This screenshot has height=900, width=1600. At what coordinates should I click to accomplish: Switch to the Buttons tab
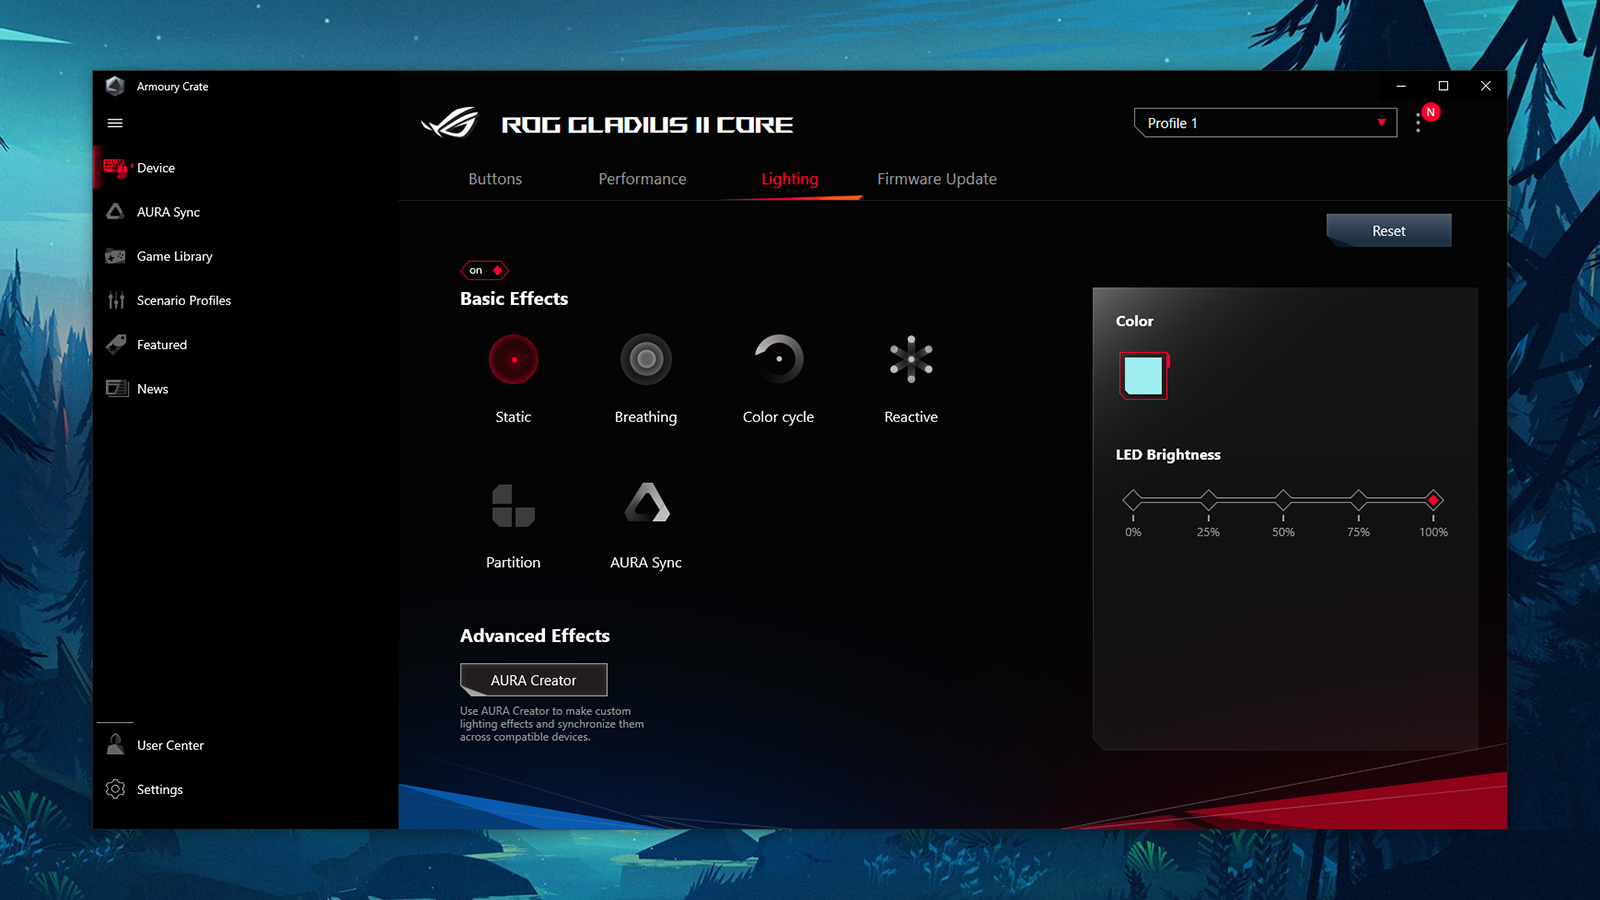(495, 179)
